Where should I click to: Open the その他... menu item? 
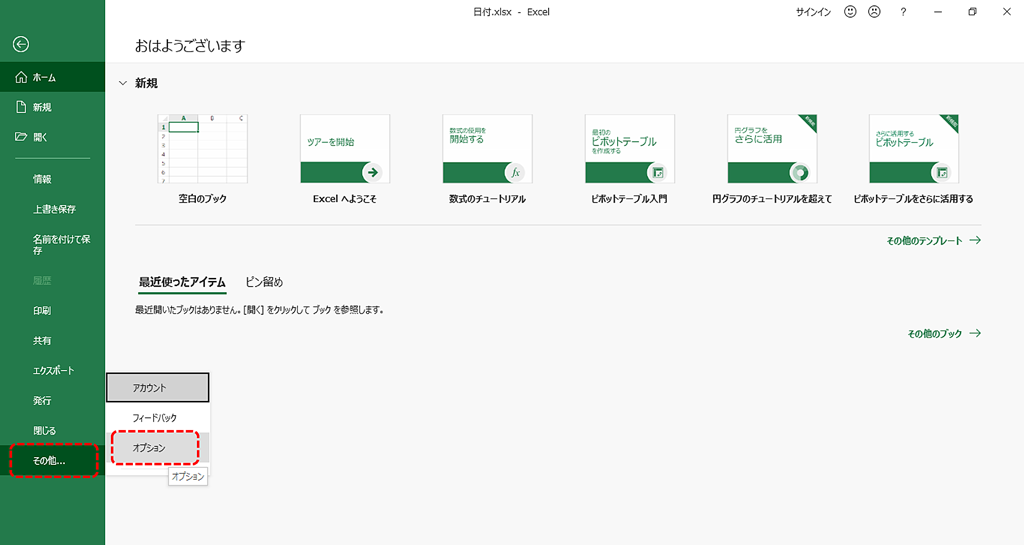point(52,461)
